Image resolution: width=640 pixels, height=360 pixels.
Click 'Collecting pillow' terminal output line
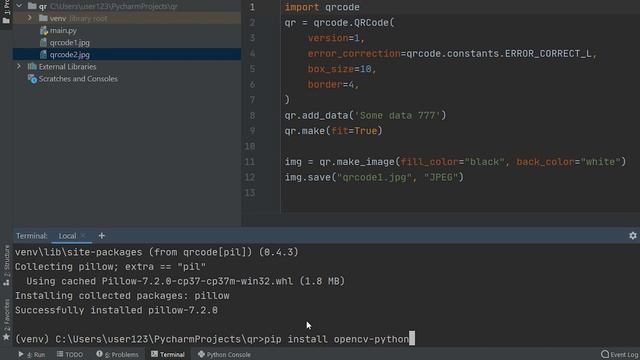click(110, 267)
